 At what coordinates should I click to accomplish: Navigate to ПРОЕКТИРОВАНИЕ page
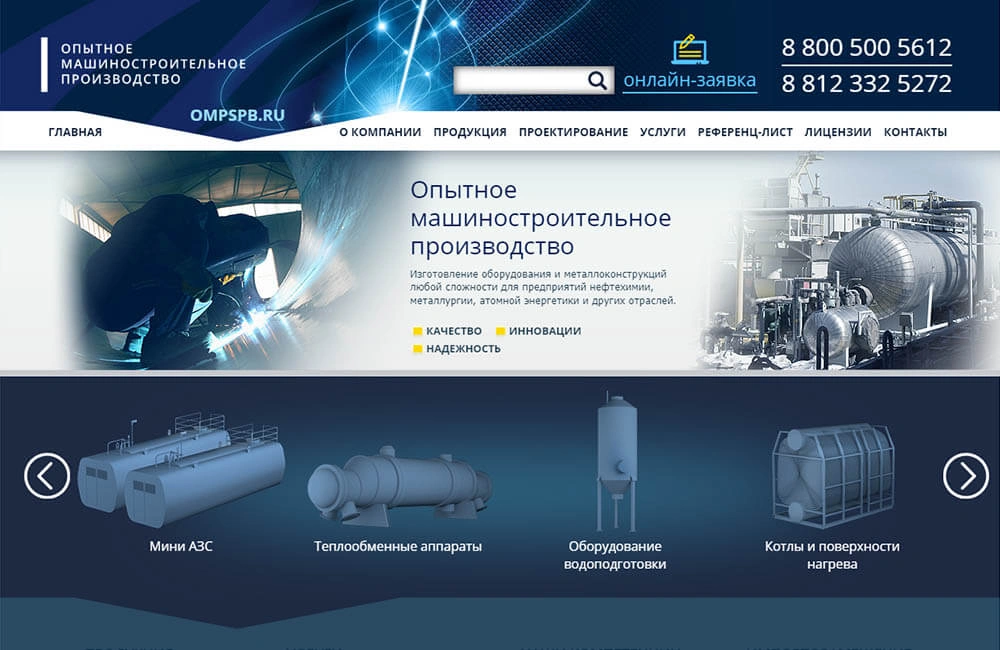tap(573, 132)
